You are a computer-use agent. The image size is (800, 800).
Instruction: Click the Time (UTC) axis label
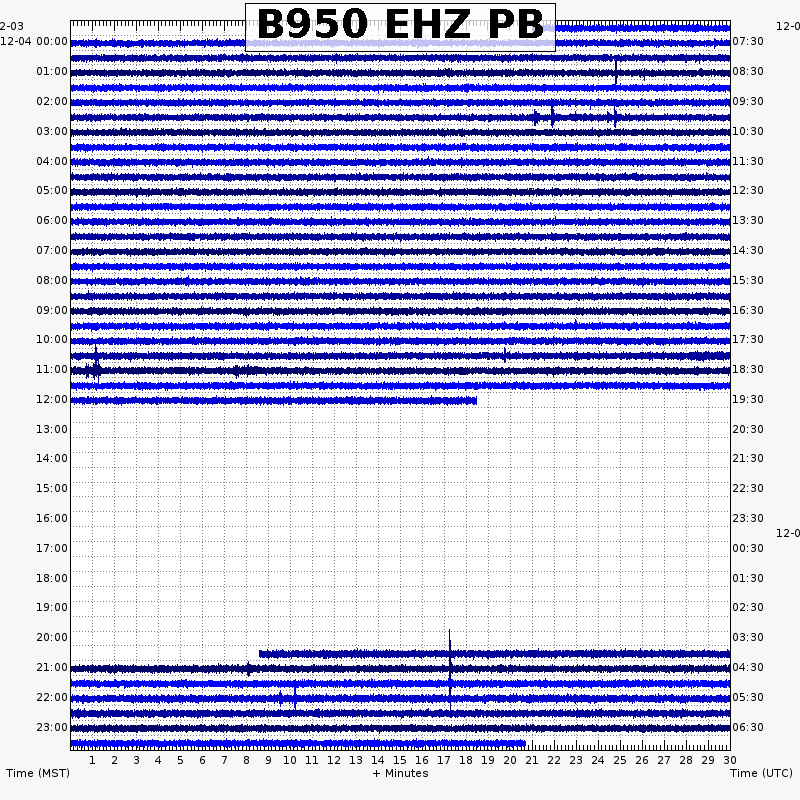[761, 774]
